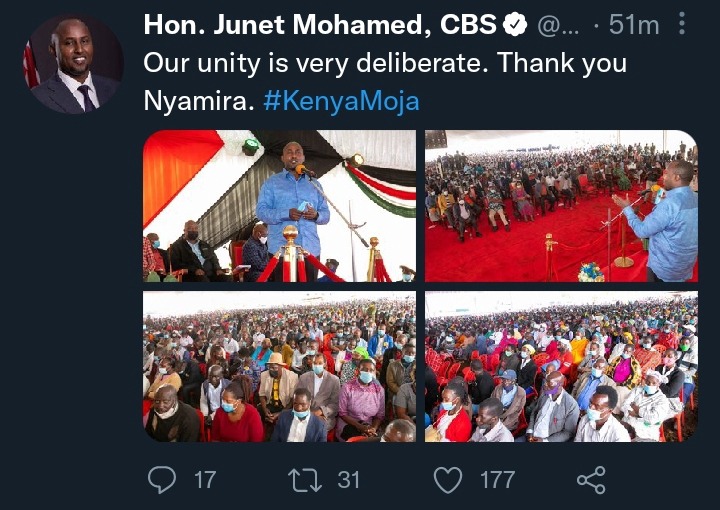Open the #KenyaMoja hashtag link
This screenshot has height=510, width=720.
click(342, 101)
